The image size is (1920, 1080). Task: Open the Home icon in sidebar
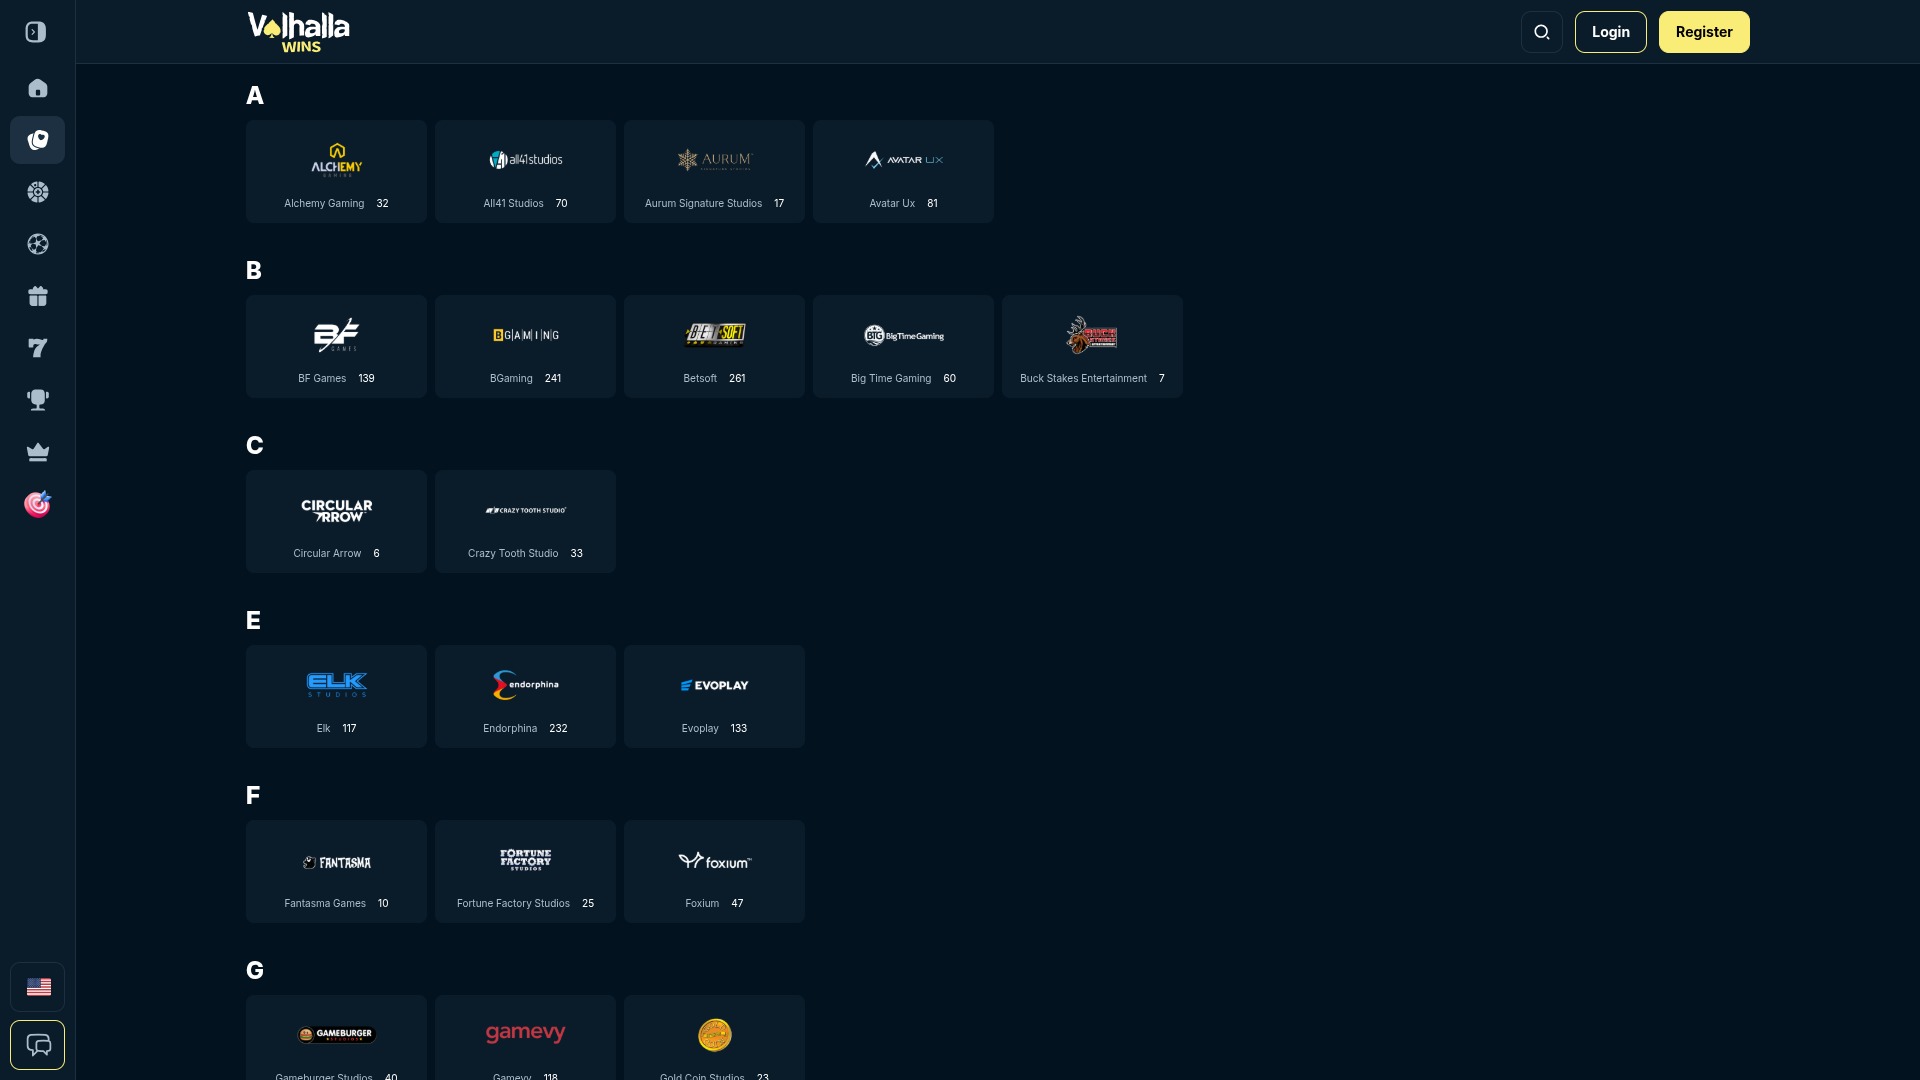pyautogui.click(x=37, y=88)
